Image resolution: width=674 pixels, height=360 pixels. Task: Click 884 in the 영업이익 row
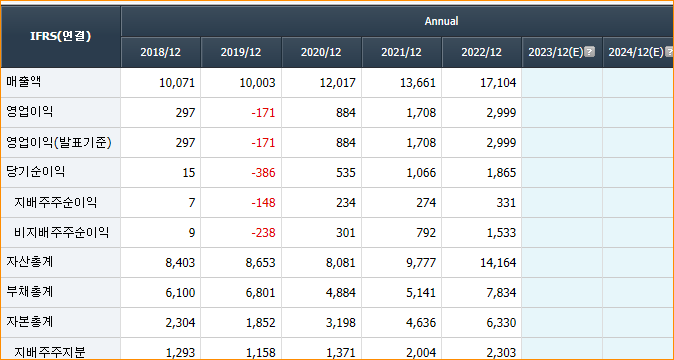(x=346, y=113)
